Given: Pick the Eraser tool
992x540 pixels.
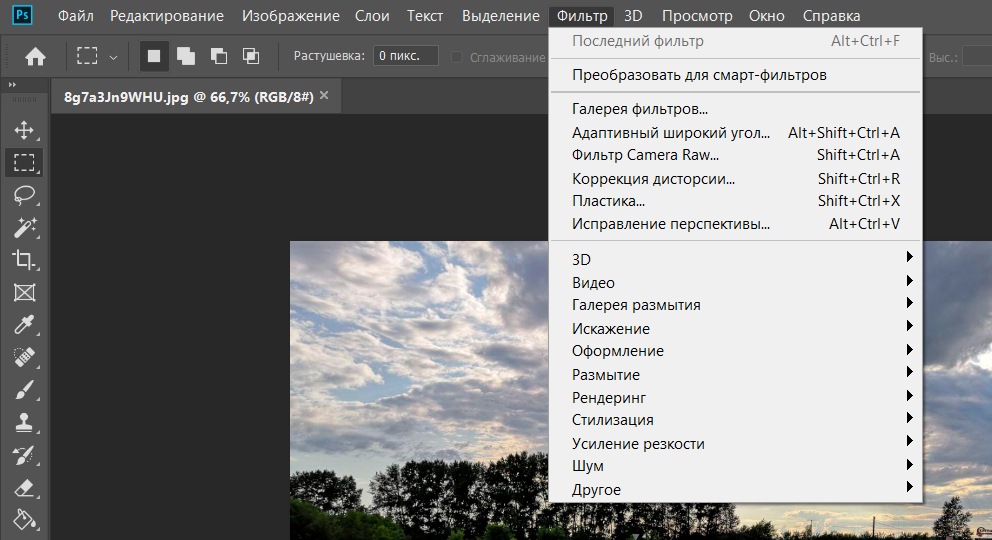Looking at the screenshot, I should [x=24, y=488].
